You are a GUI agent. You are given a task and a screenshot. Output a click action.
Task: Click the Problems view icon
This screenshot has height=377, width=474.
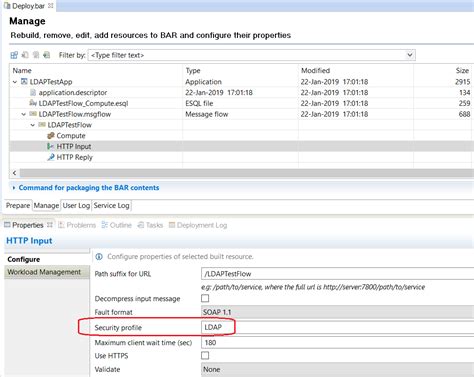61,225
